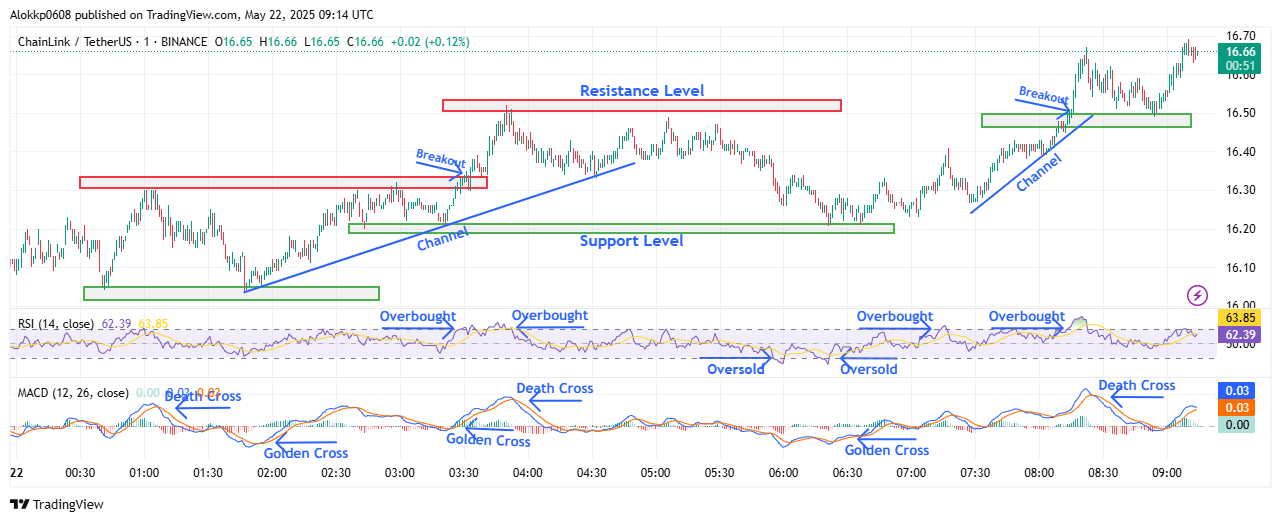Image resolution: width=1281 pixels, height=522 pixels.
Task: Click the 08:30 time axis label
Action: coord(1103,472)
